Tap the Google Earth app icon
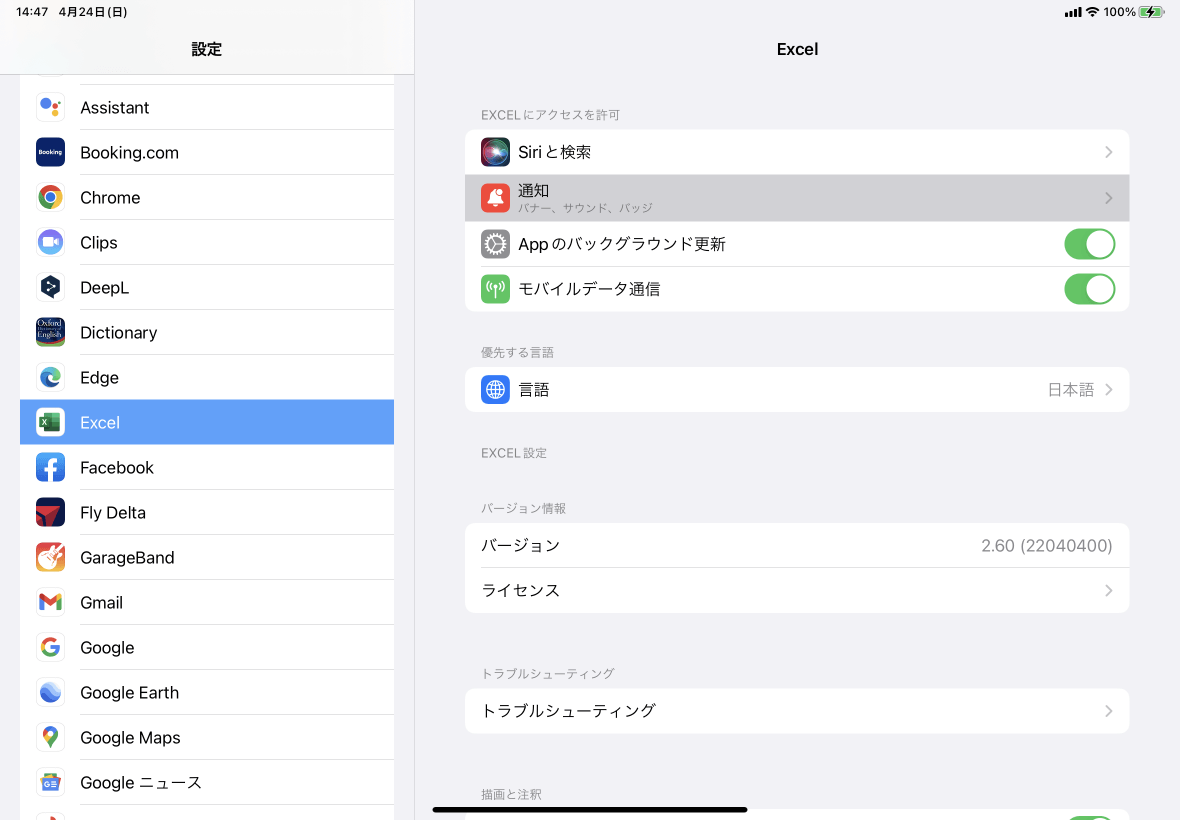This screenshot has height=820, width=1180. [50, 693]
